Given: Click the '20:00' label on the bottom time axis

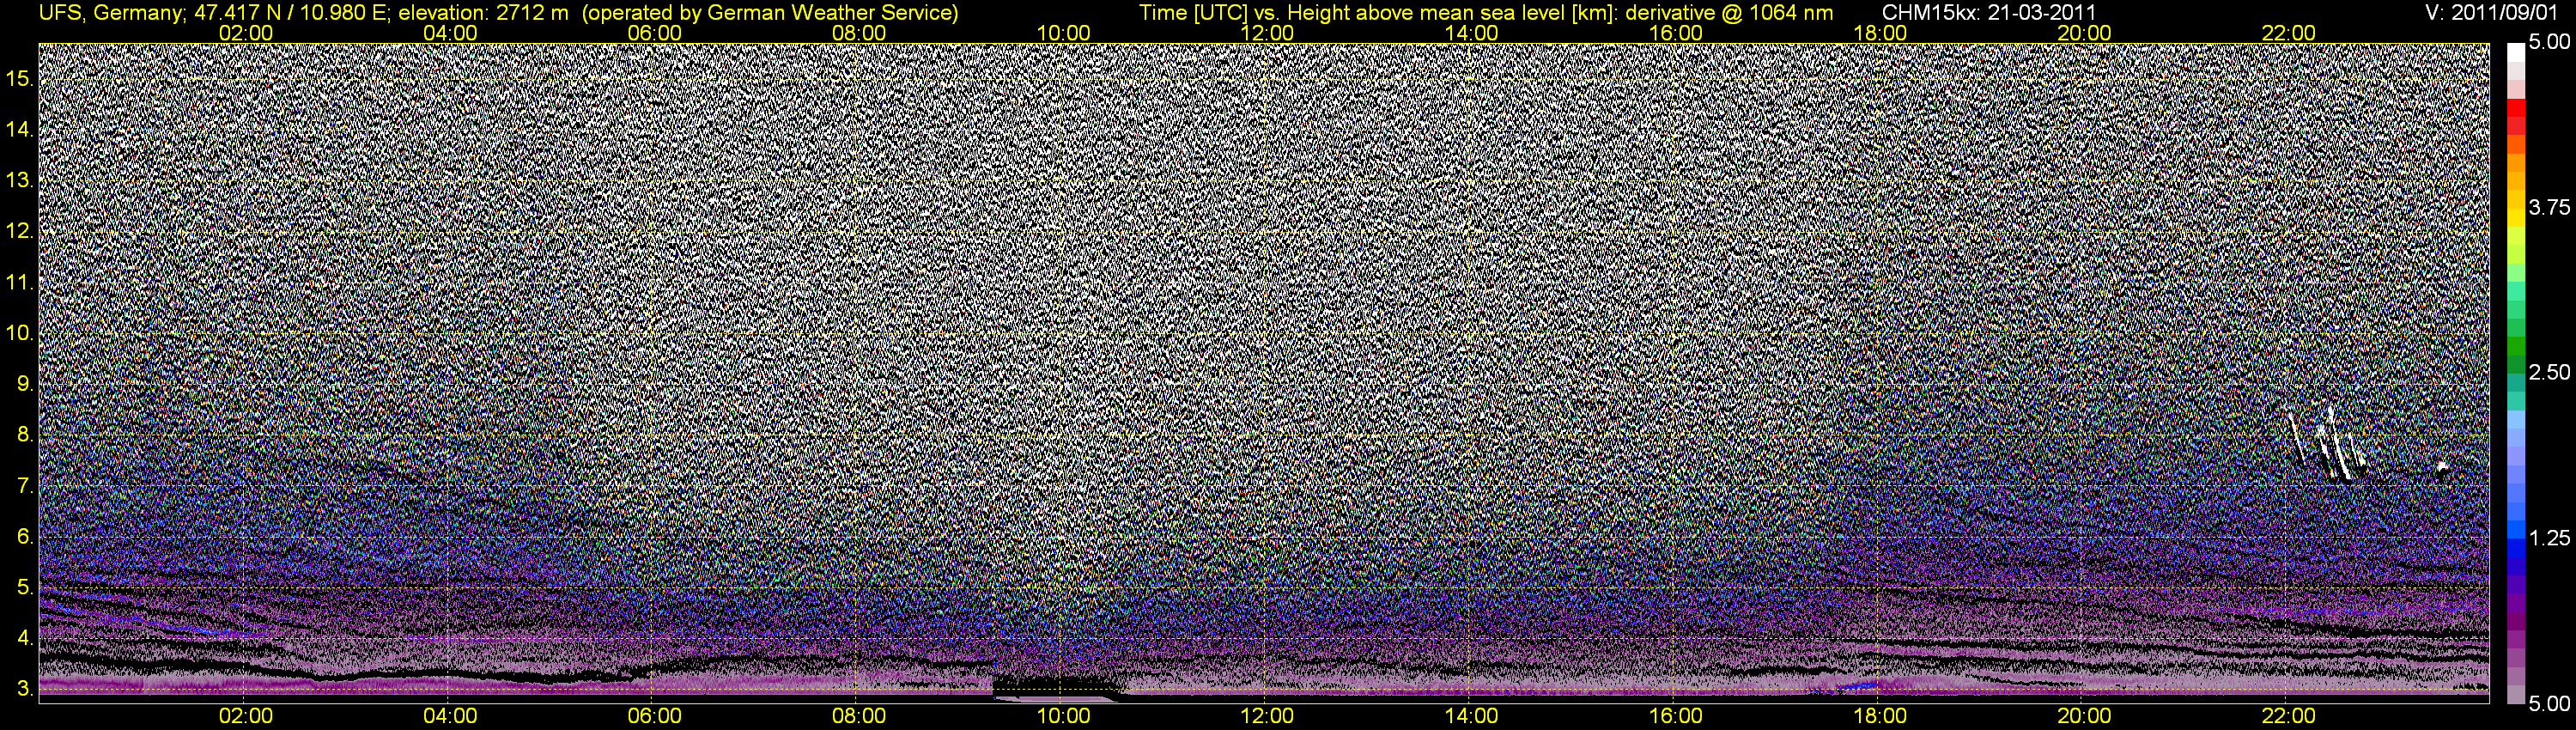Looking at the screenshot, I should click(2084, 716).
